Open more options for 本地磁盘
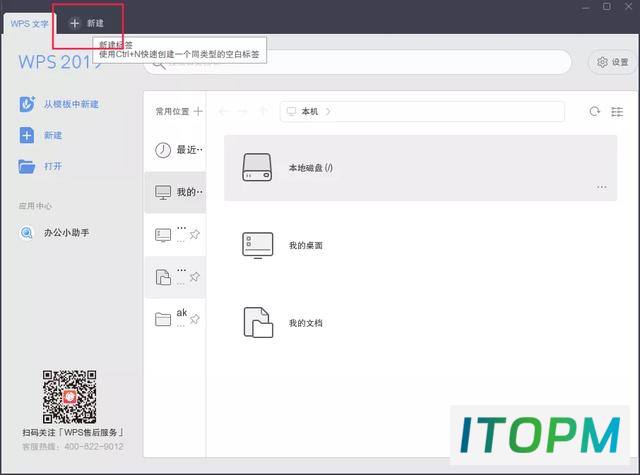Viewport: 640px width, 475px height. [601, 187]
